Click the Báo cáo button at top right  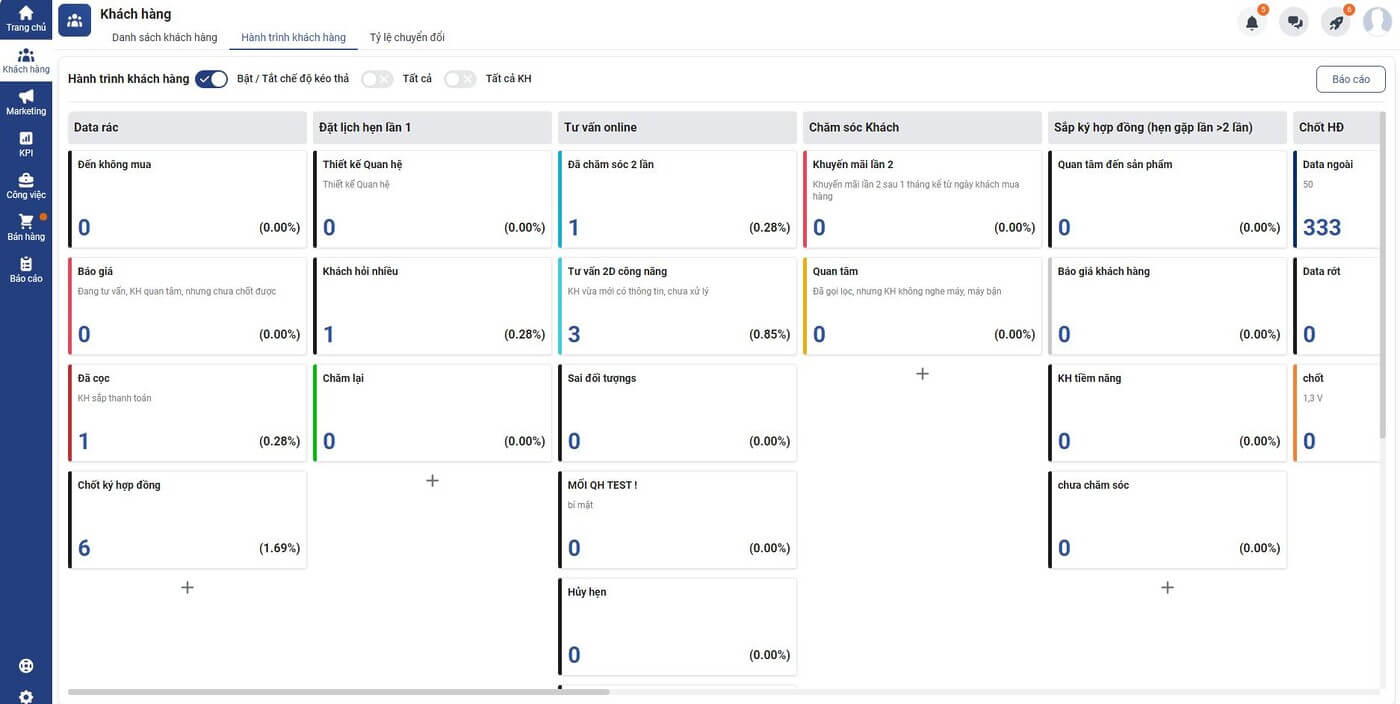pyautogui.click(x=1350, y=79)
